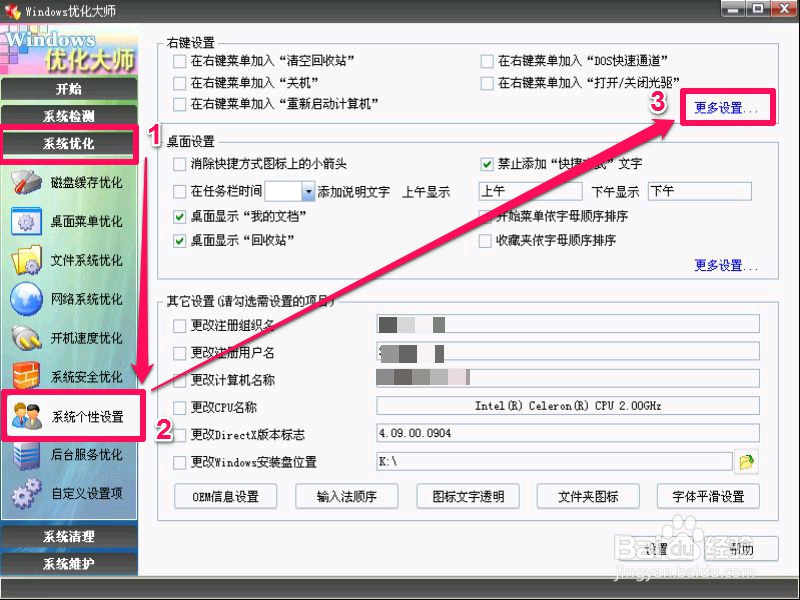Select 开机速度优化 in sidebar
Image resolution: width=800 pixels, height=600 pixels.
(x=87, y=338)
